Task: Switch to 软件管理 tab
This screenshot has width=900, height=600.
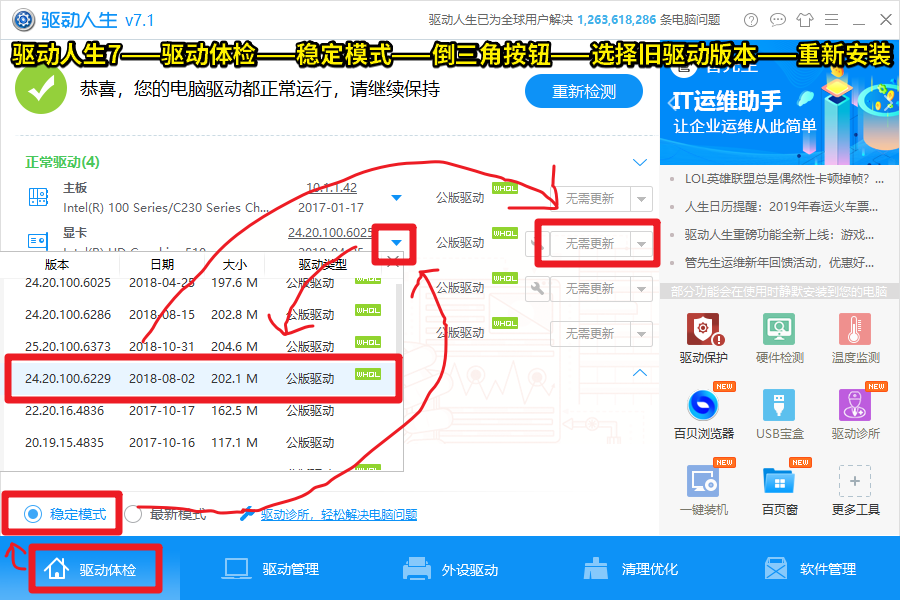Action: point(810,569)
